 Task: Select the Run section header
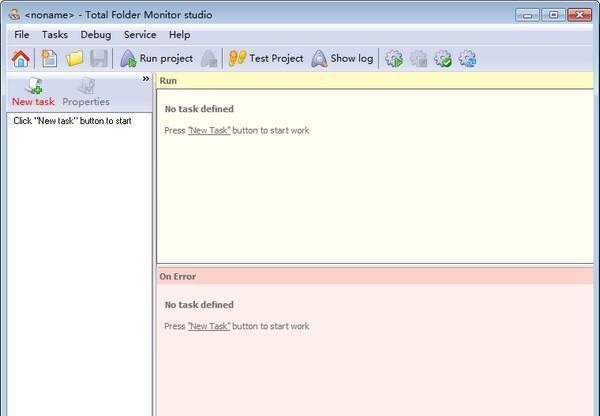[375, 81]
